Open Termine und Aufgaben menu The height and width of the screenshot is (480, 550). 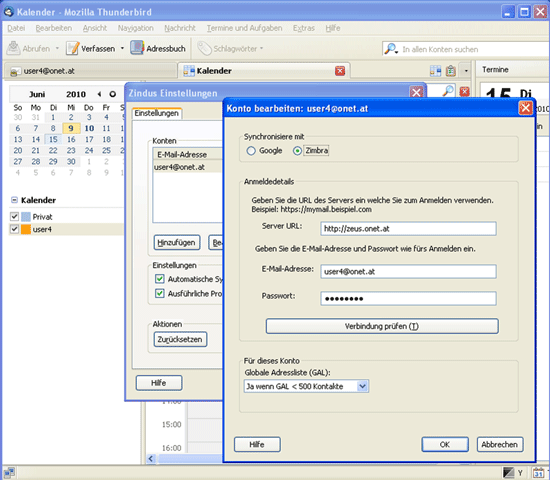click(244, 28)
